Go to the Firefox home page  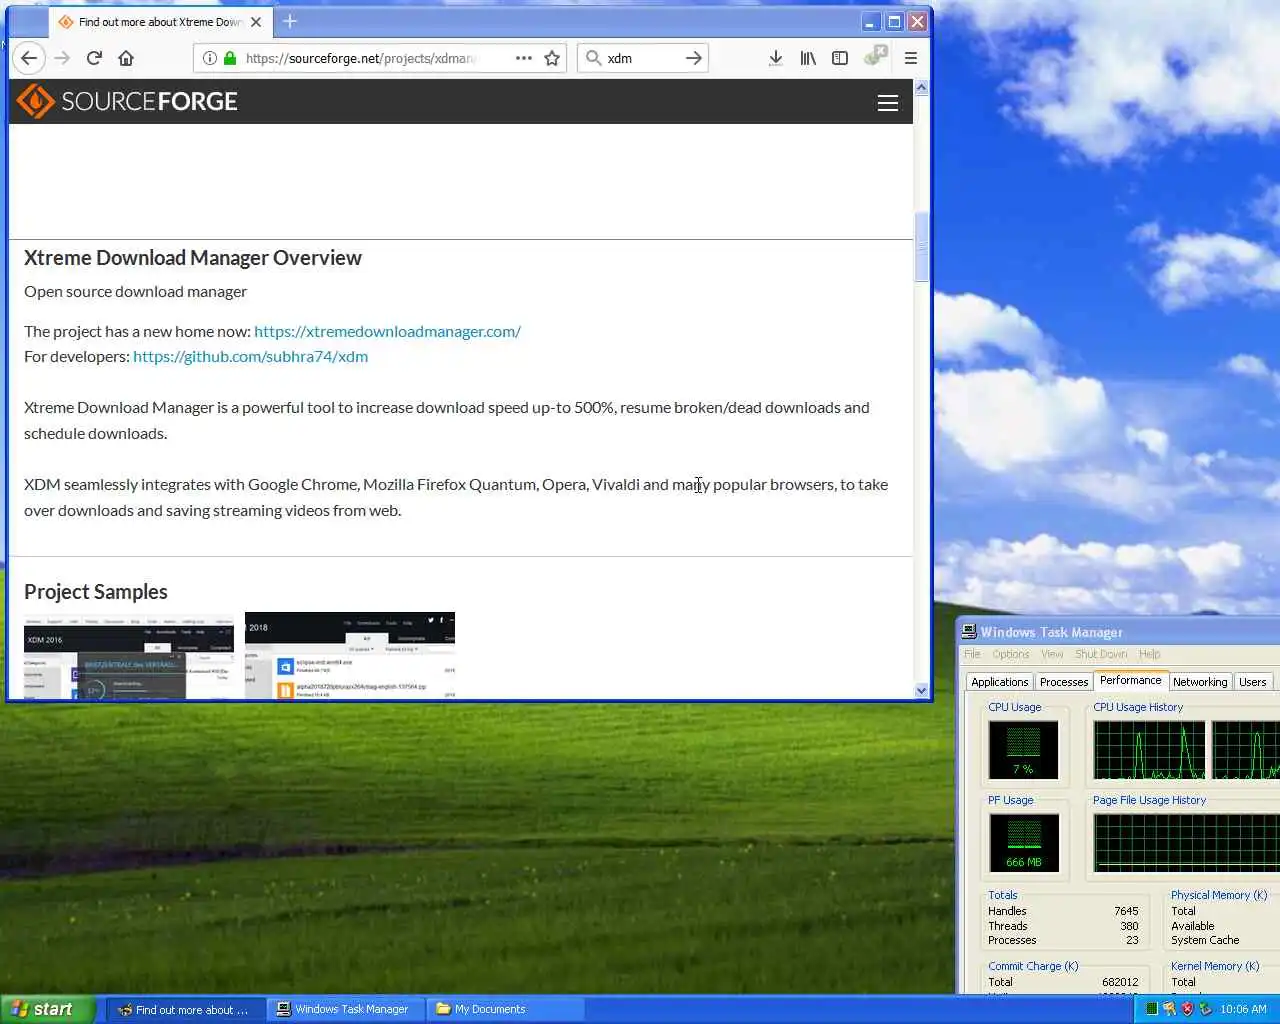[126, 58]
